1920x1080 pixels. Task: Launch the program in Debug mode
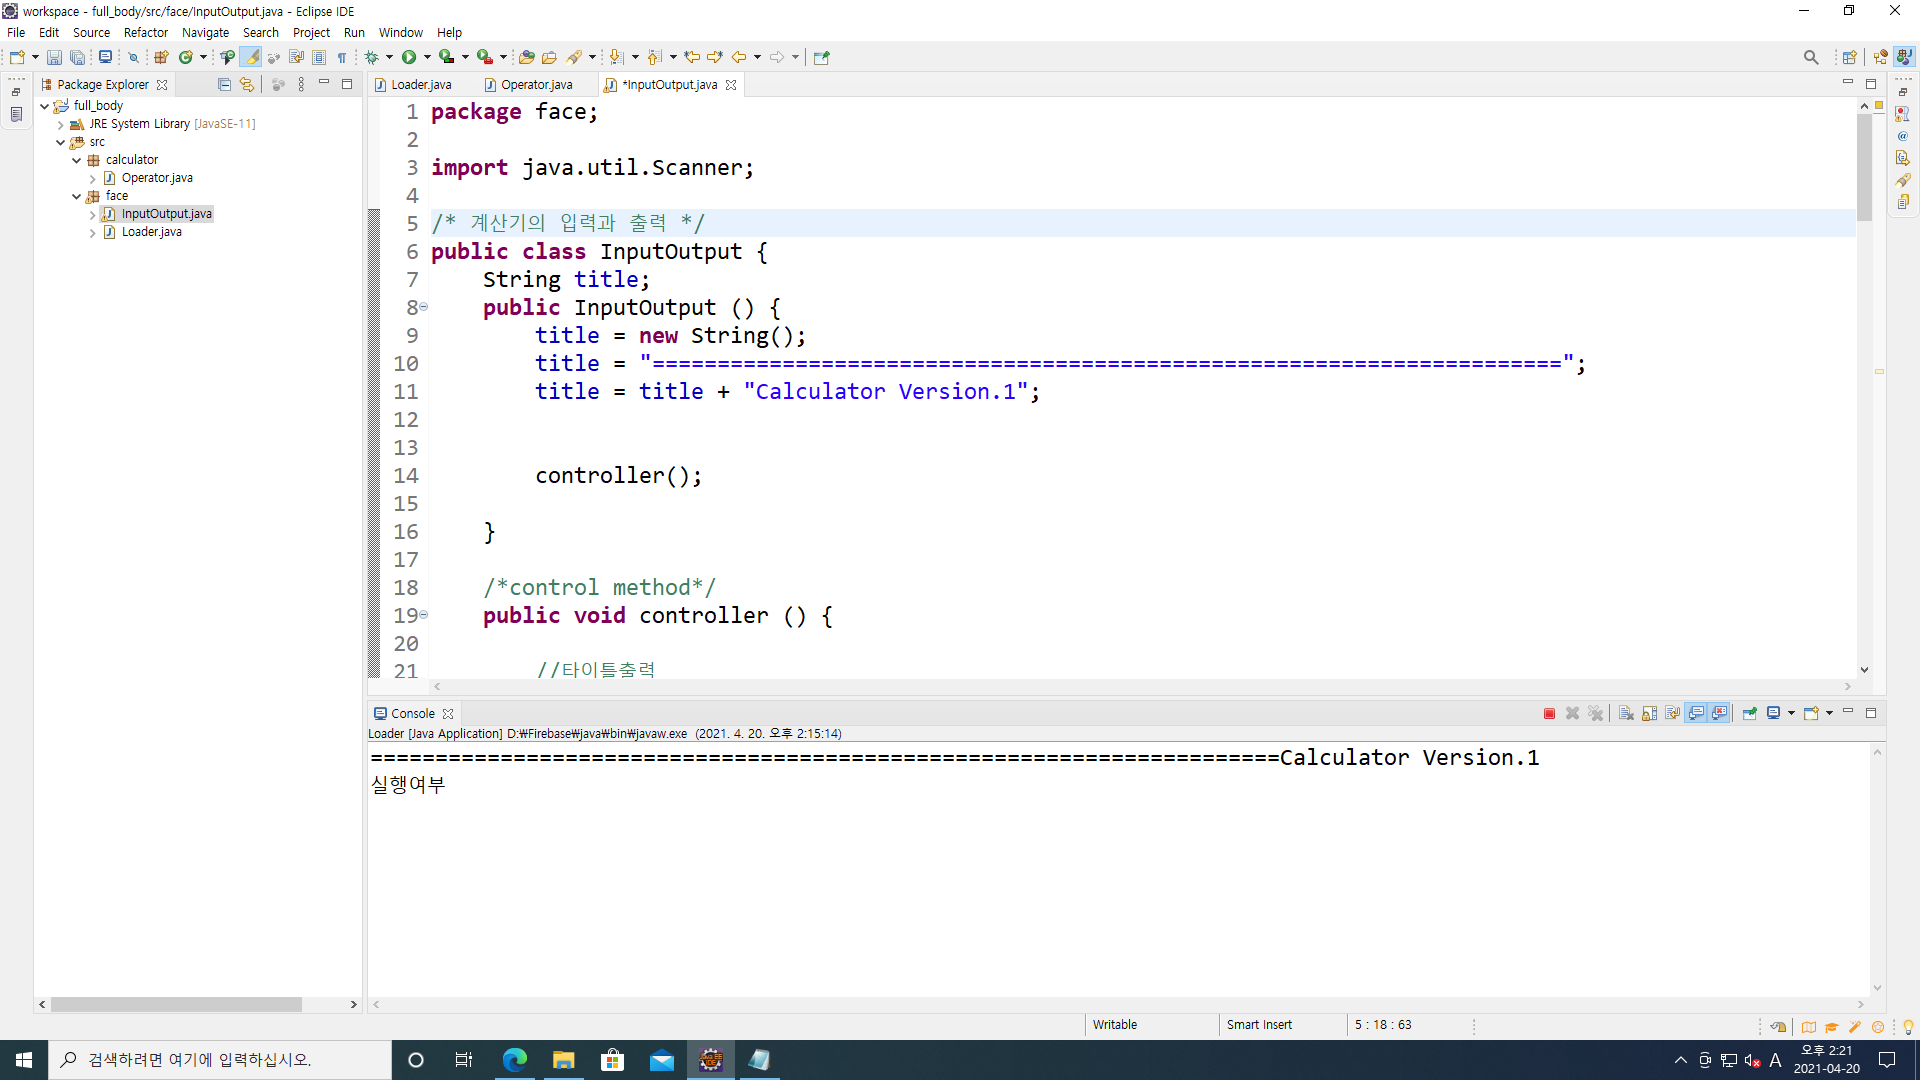pos(372,57)
